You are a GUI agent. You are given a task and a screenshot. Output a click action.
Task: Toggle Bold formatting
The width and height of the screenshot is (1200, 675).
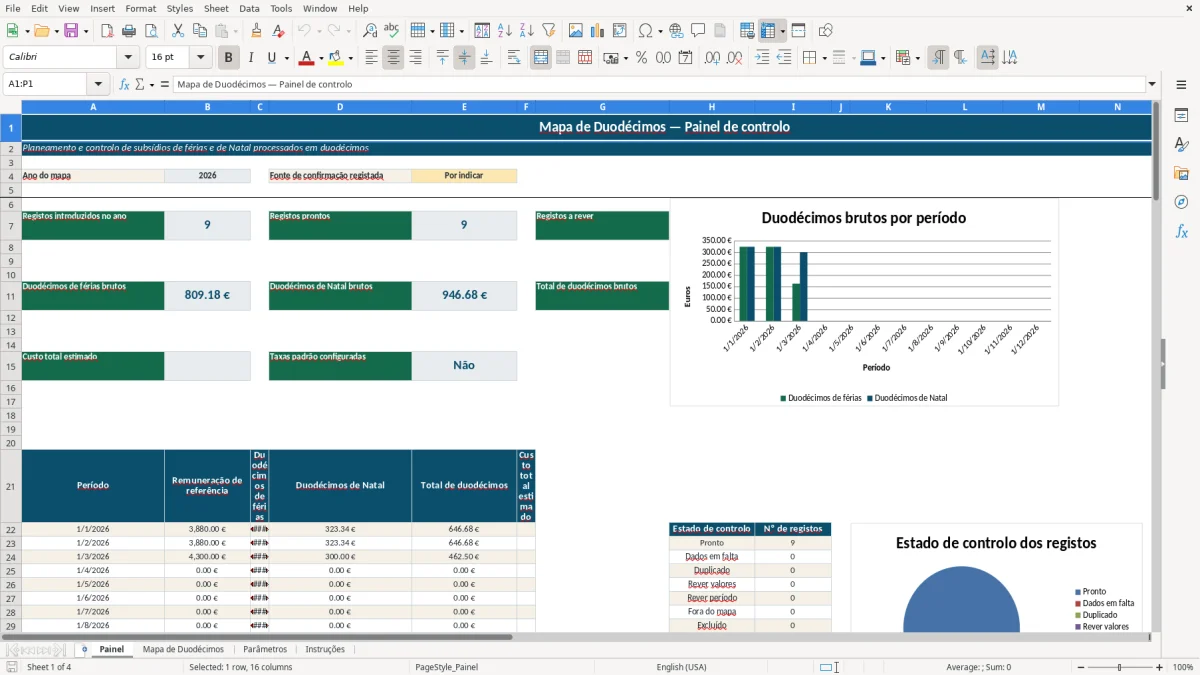229,58
